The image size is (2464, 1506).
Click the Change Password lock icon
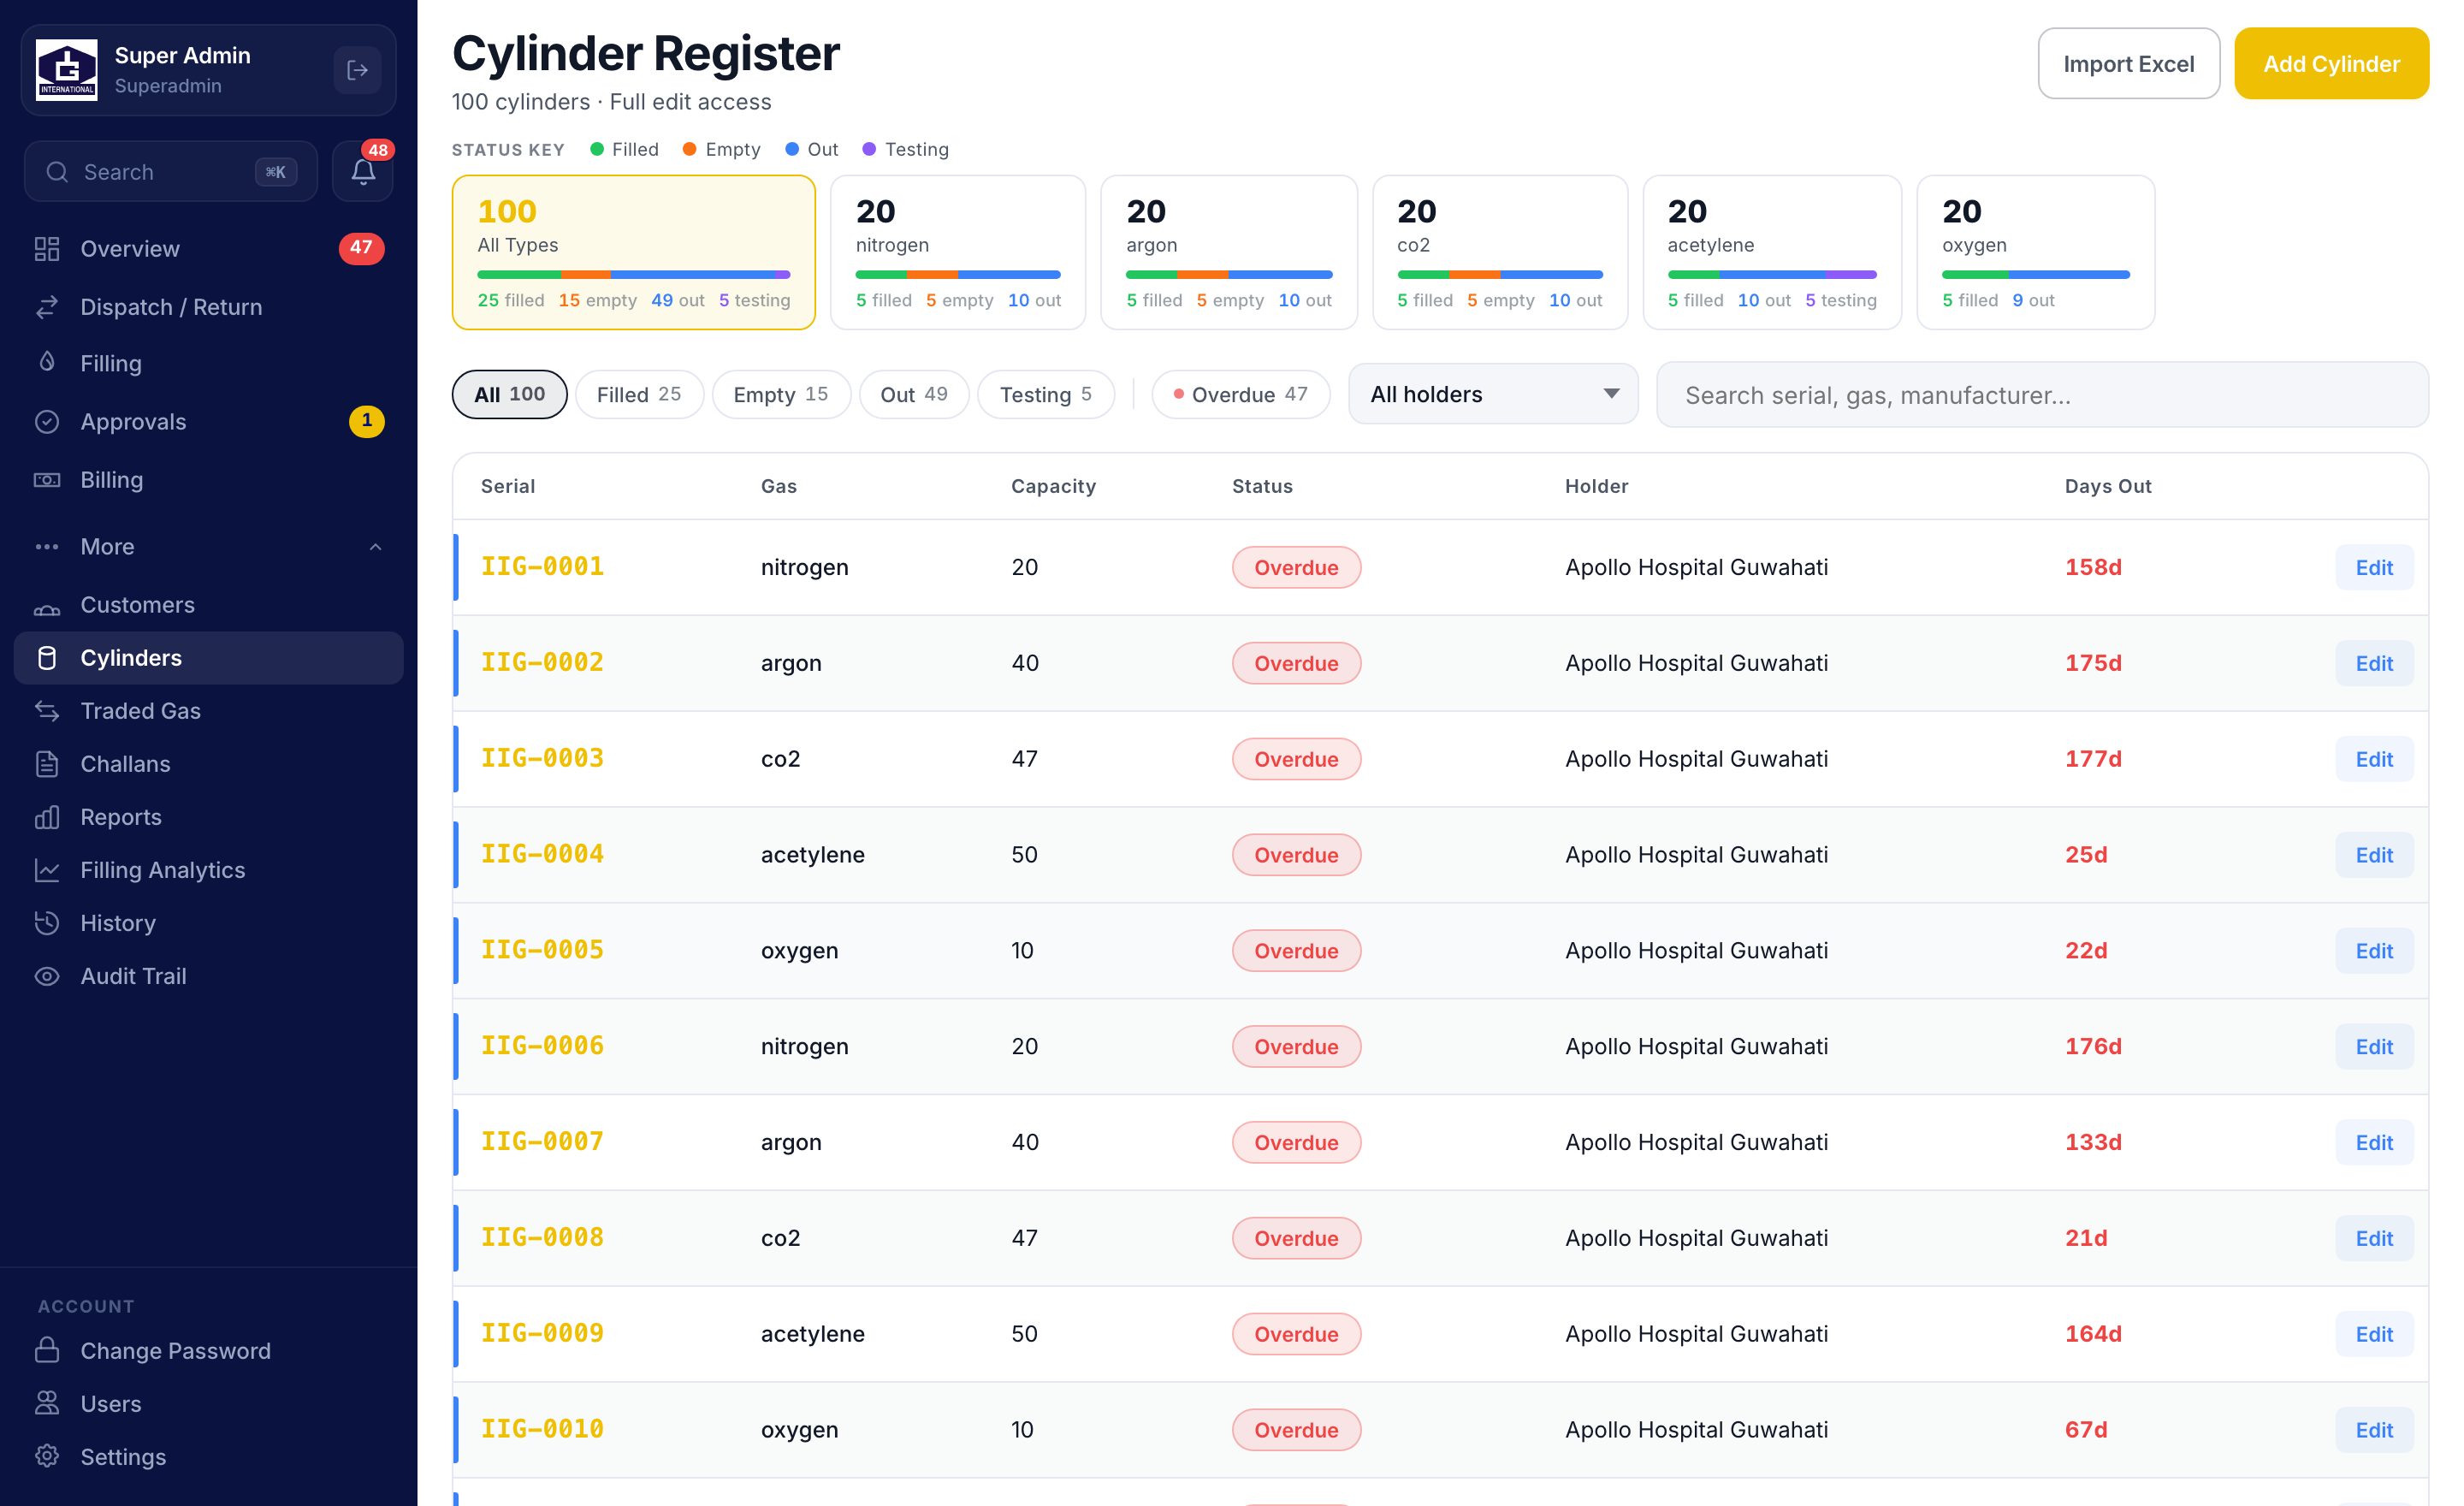coord(47,1350)
